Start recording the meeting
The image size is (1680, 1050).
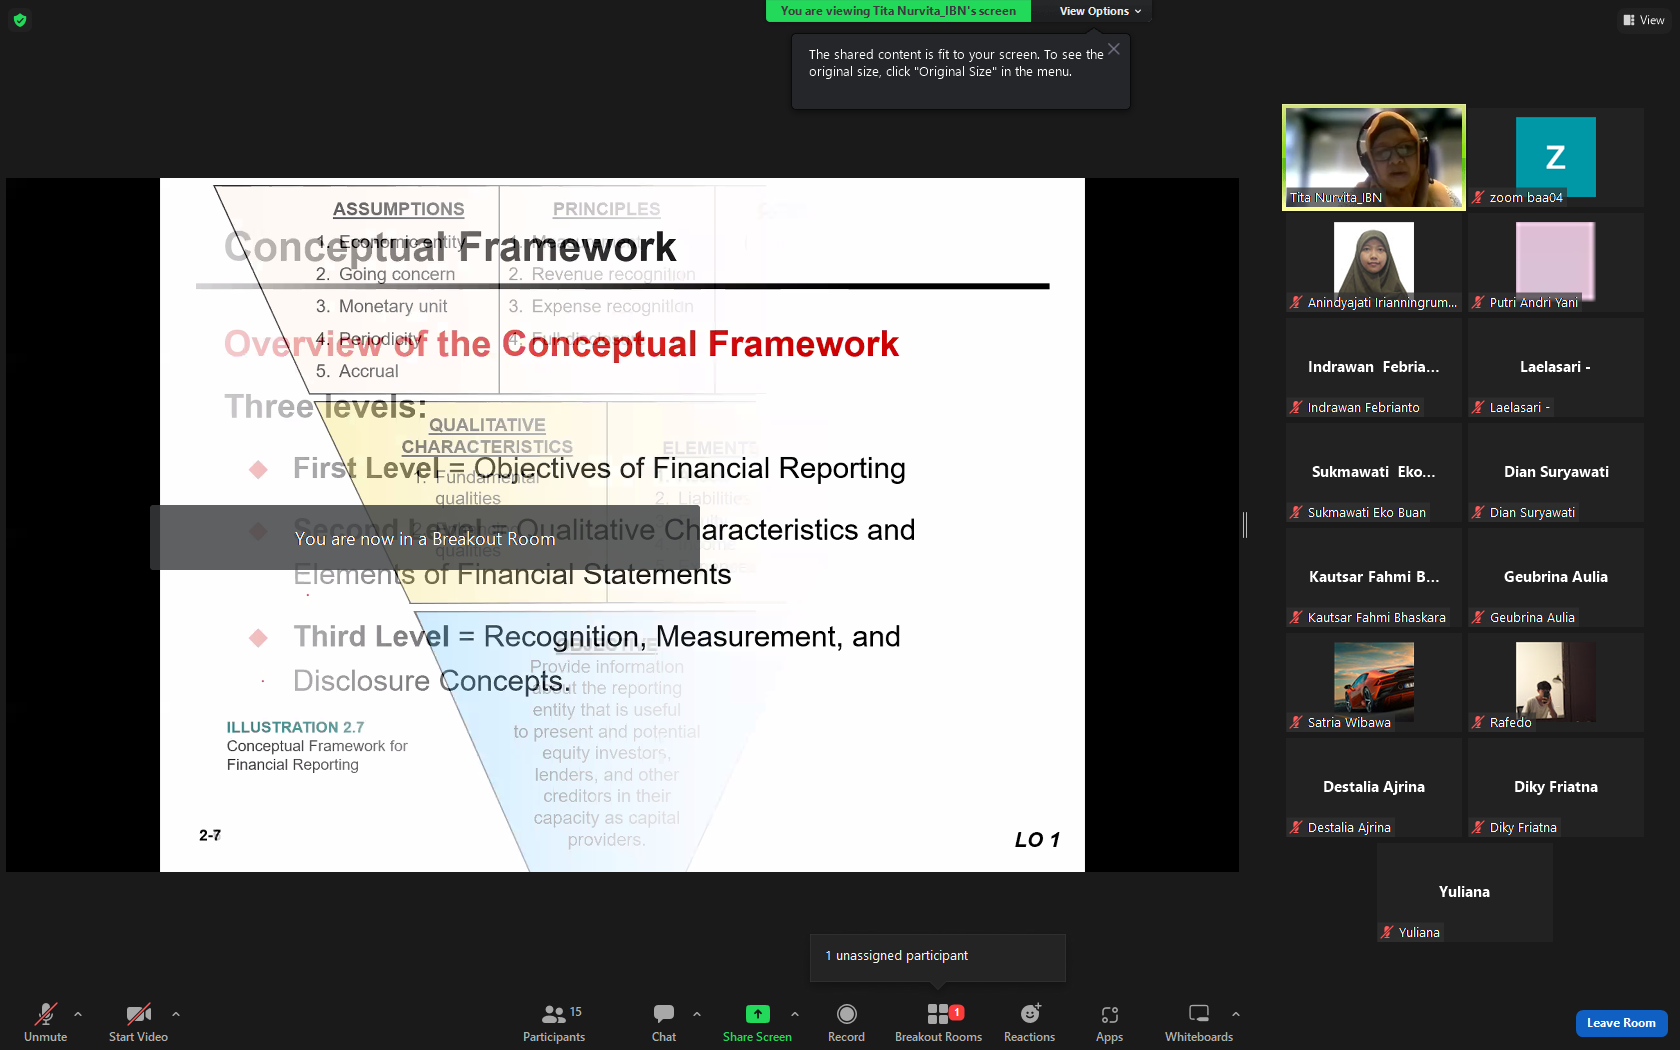846,1022
